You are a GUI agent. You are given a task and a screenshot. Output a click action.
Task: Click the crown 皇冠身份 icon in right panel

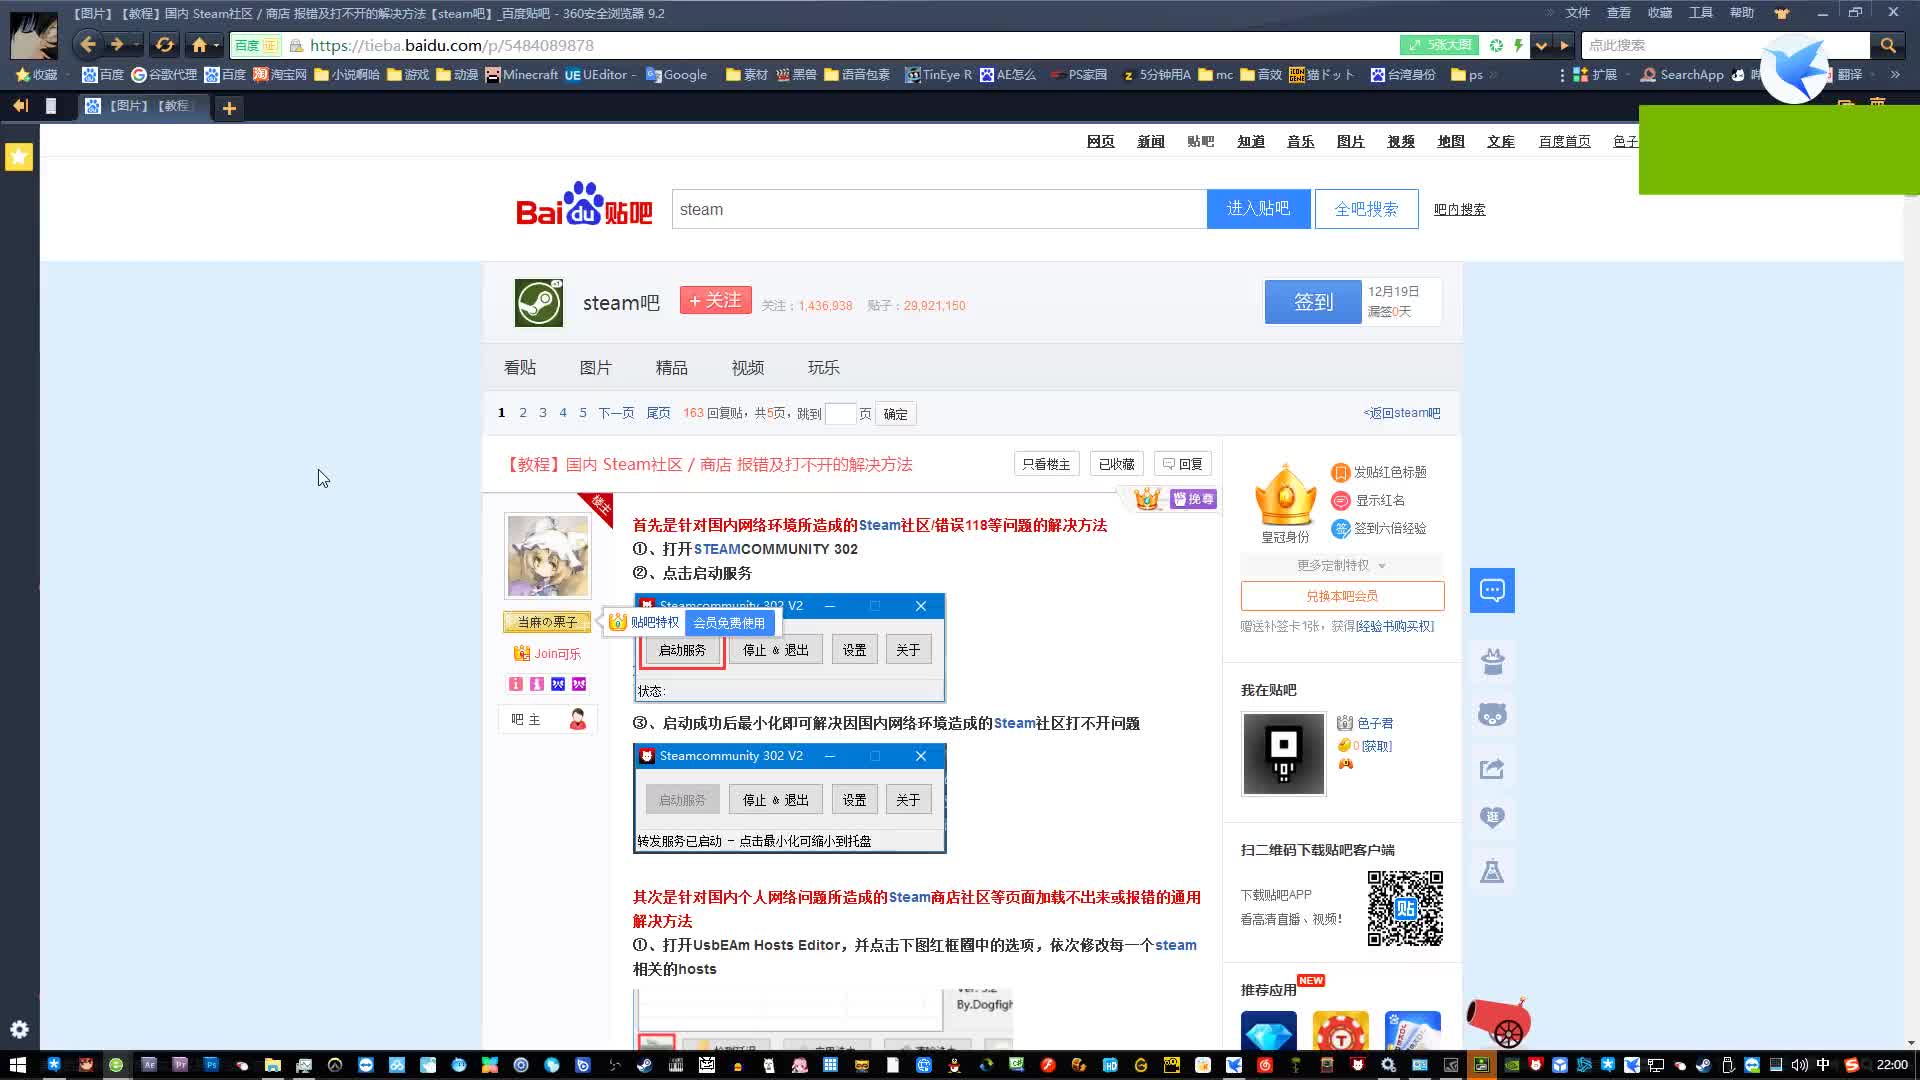(x=1285, y=493)
